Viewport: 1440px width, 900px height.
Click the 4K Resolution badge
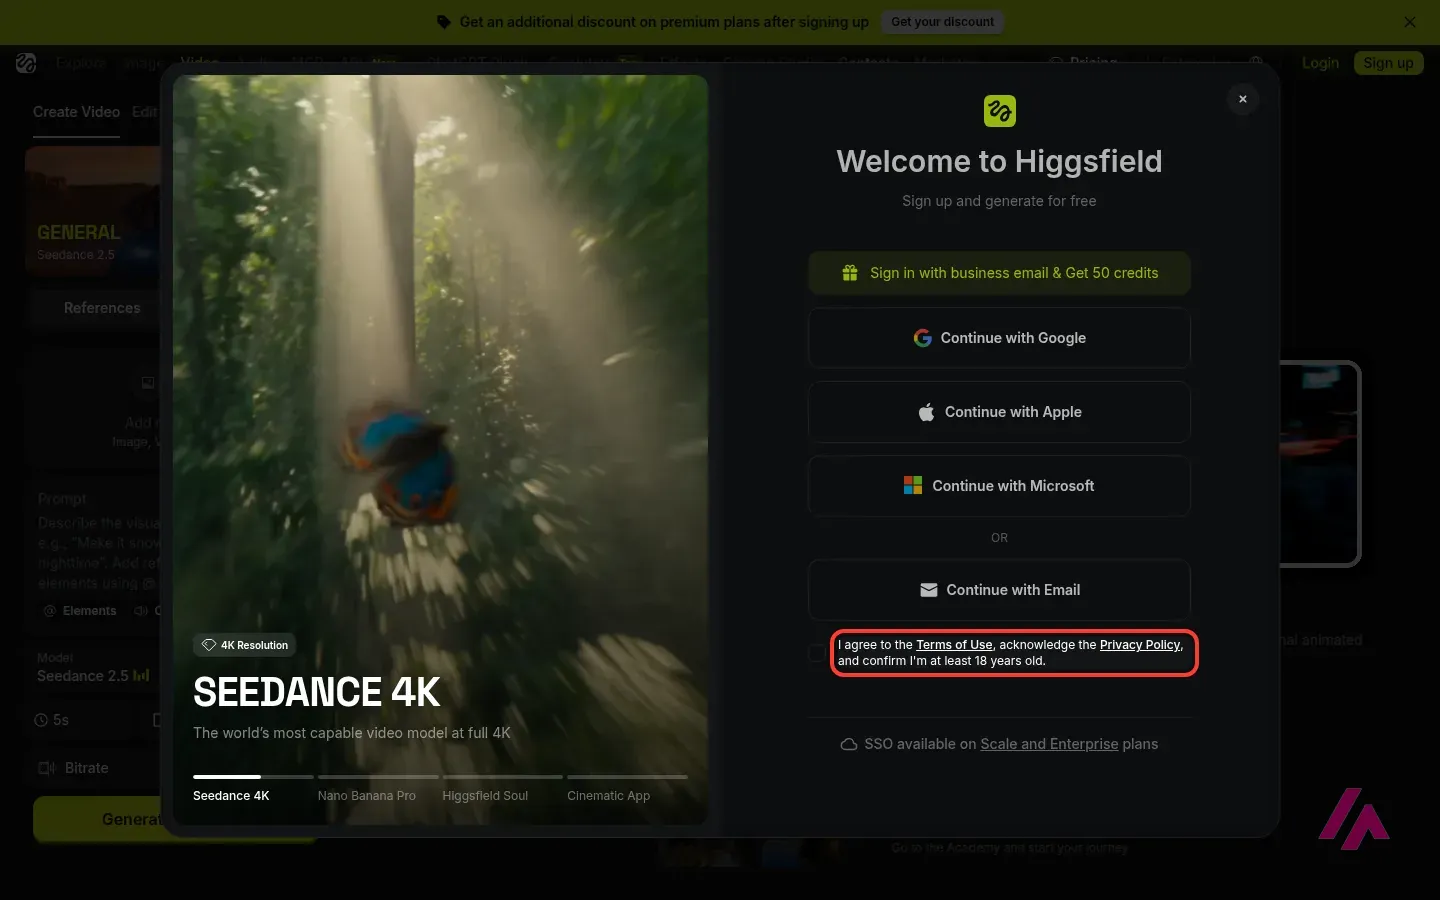(244, 645)
